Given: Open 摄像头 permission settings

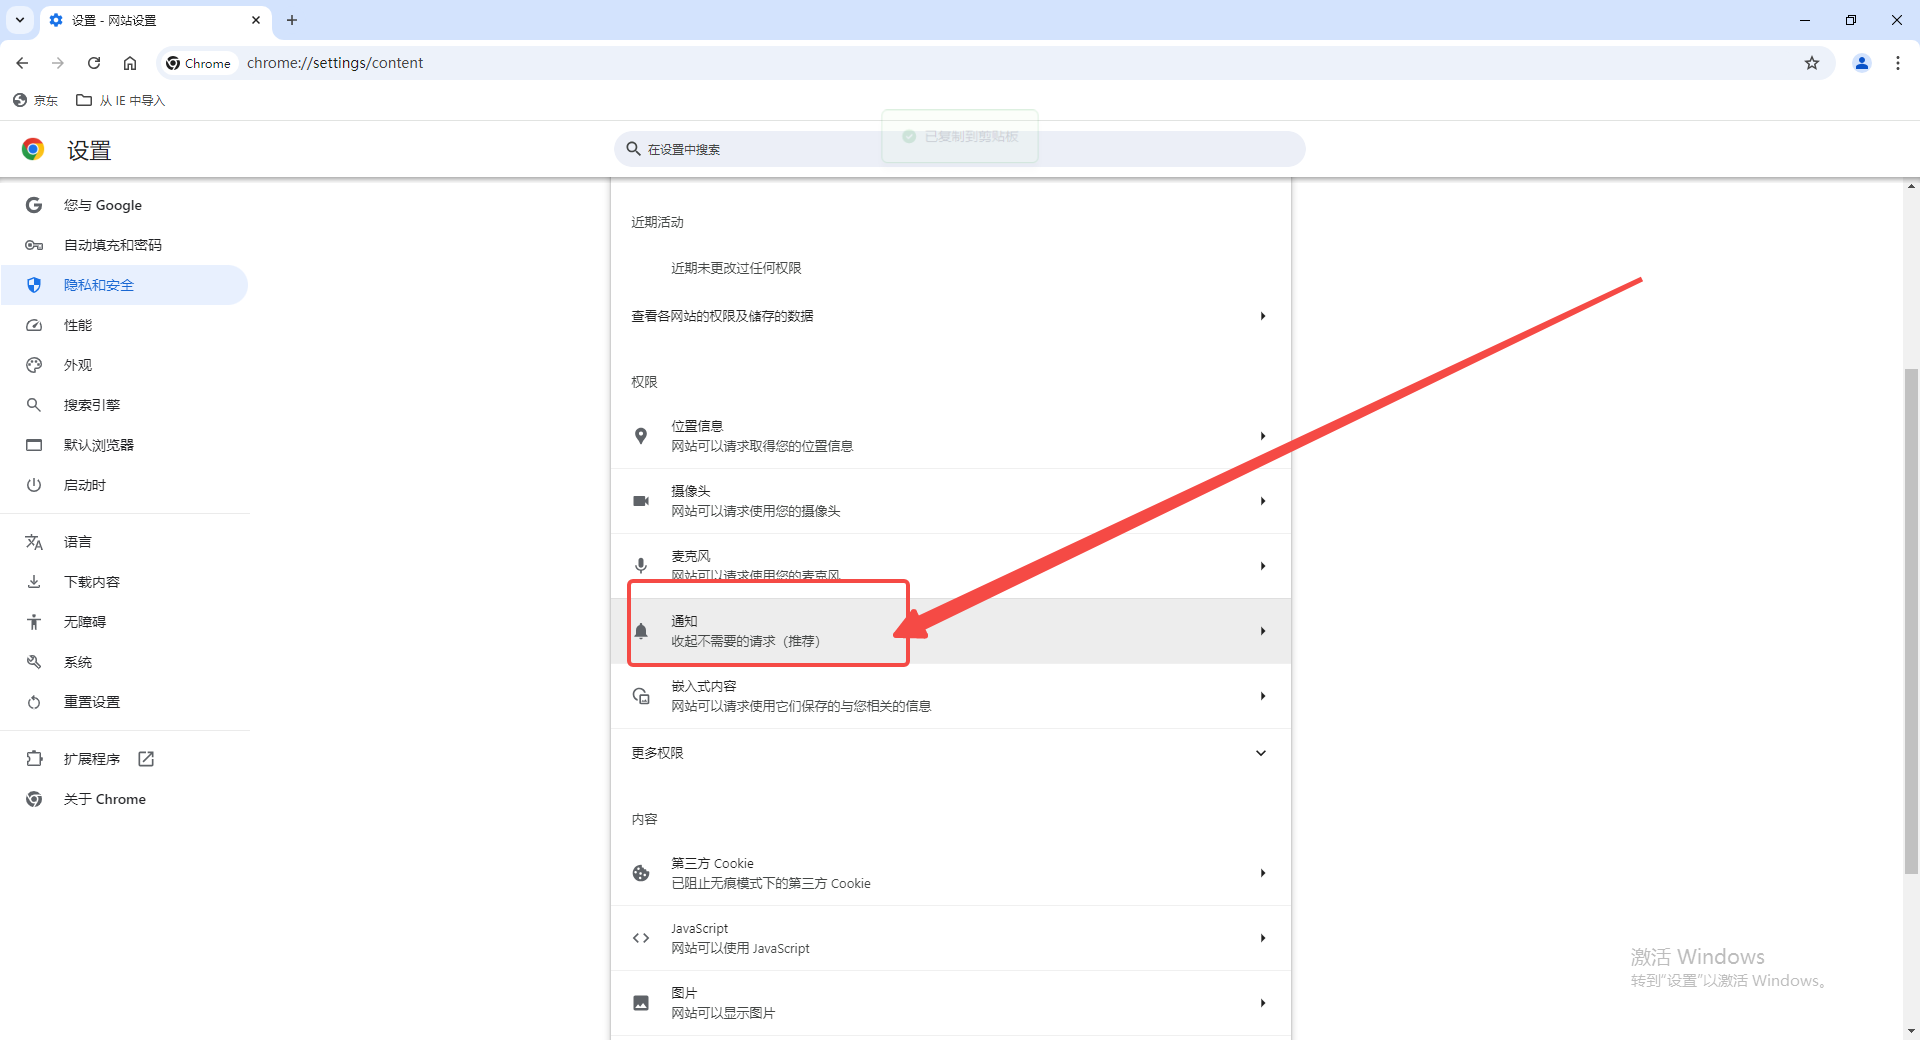Looking at the screenshot, I should tap(950, 501).
